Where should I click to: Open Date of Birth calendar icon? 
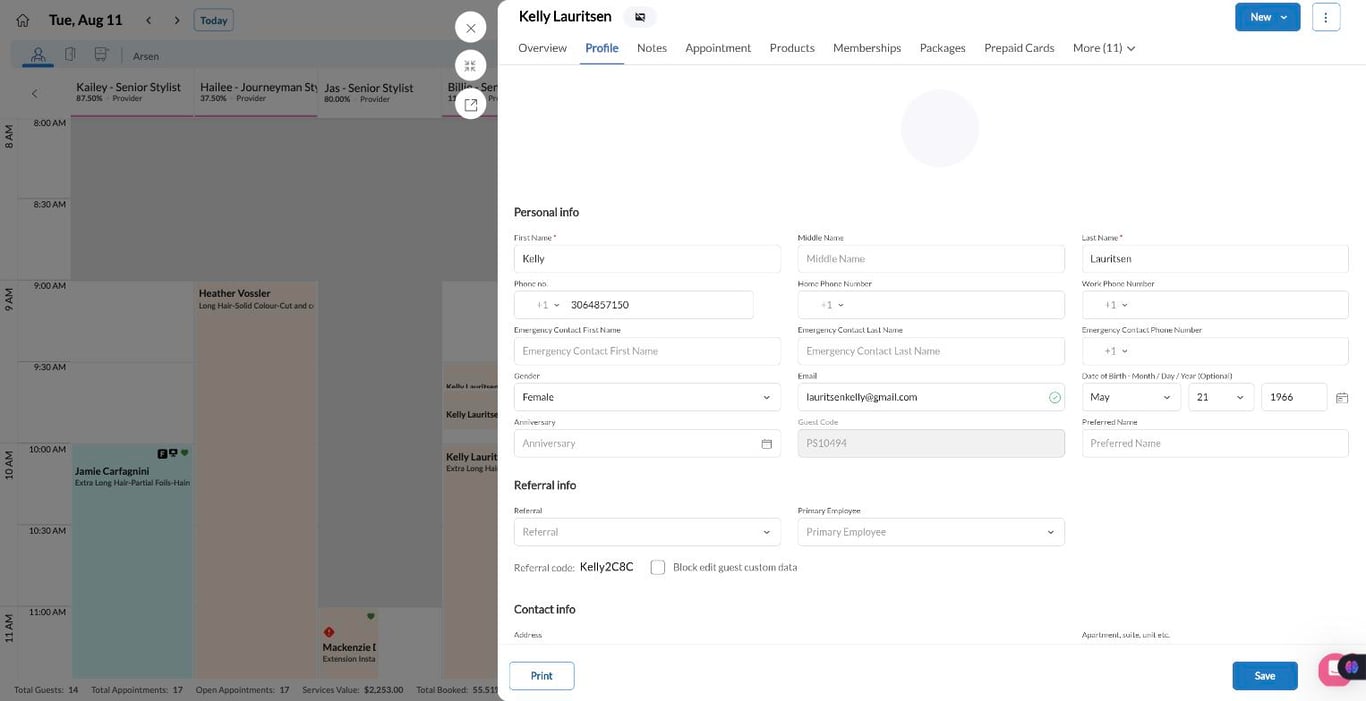tap(1342, 398)
